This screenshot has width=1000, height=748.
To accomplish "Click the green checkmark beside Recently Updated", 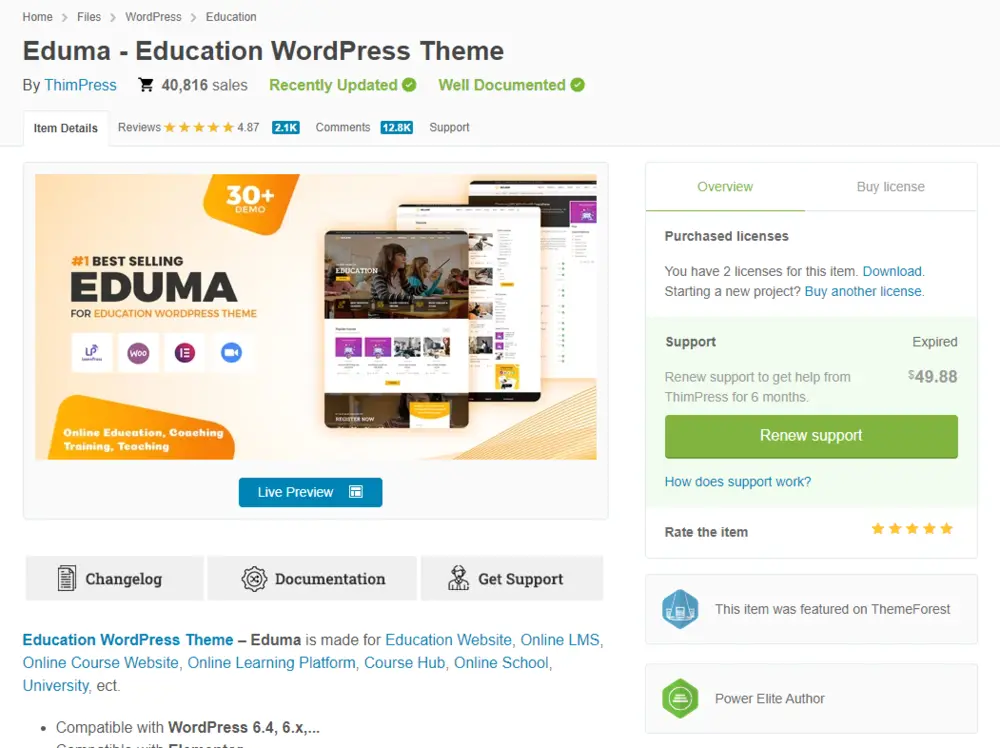I will [x=407, y=85].
